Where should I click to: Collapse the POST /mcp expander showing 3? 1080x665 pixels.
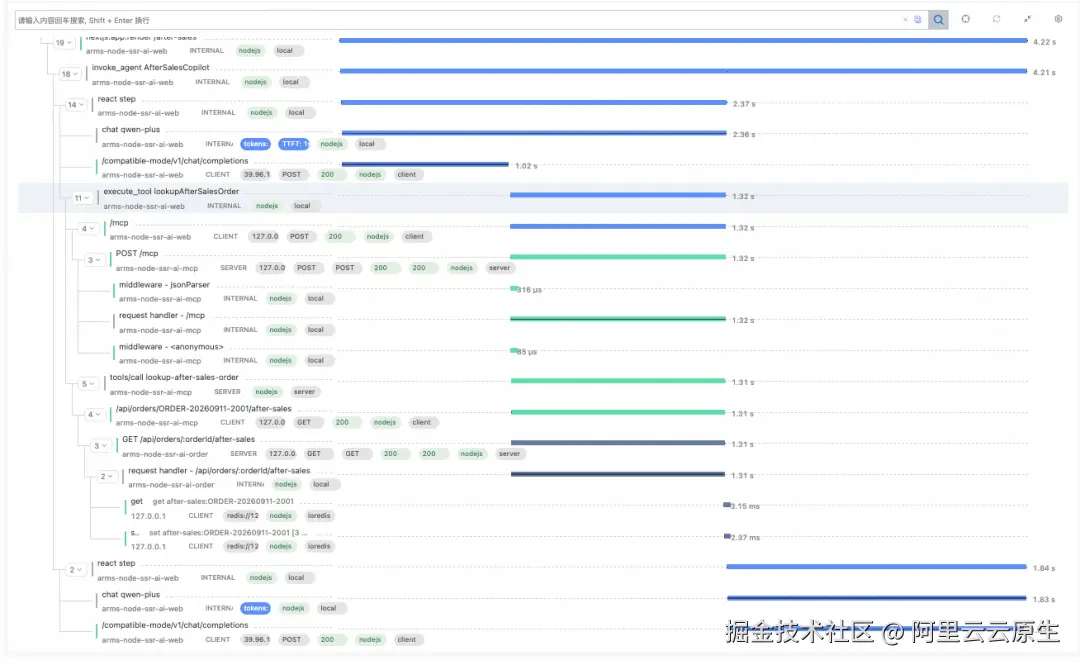94,260
